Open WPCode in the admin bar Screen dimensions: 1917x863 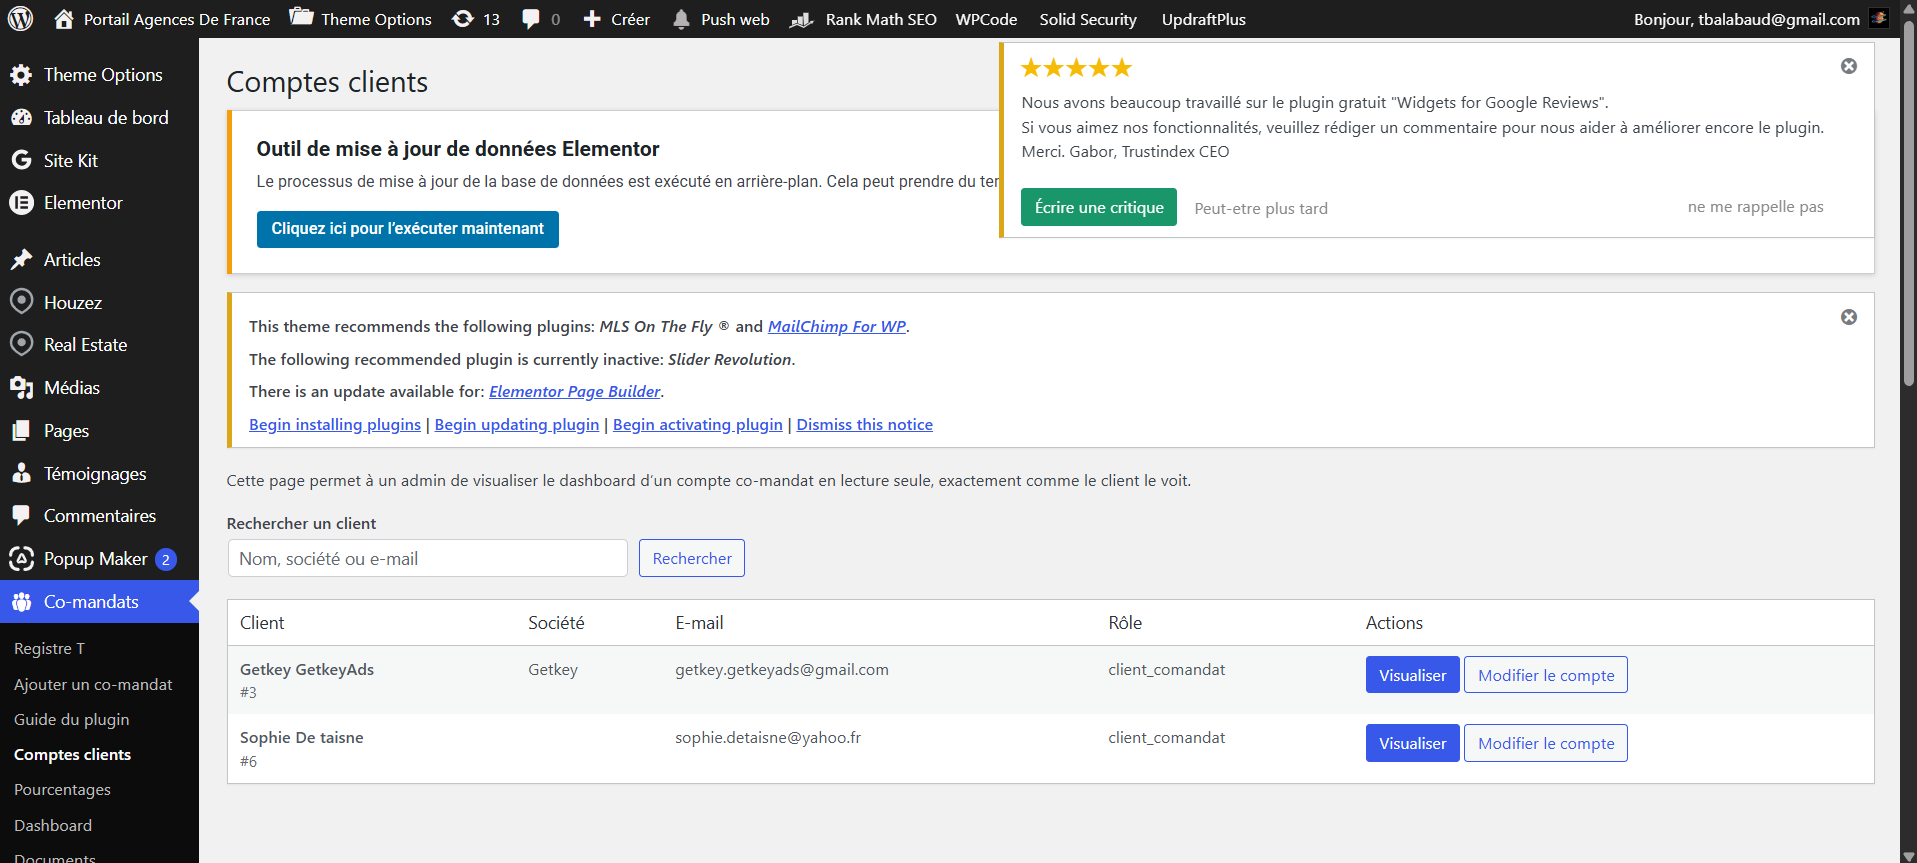pos(986,19)
